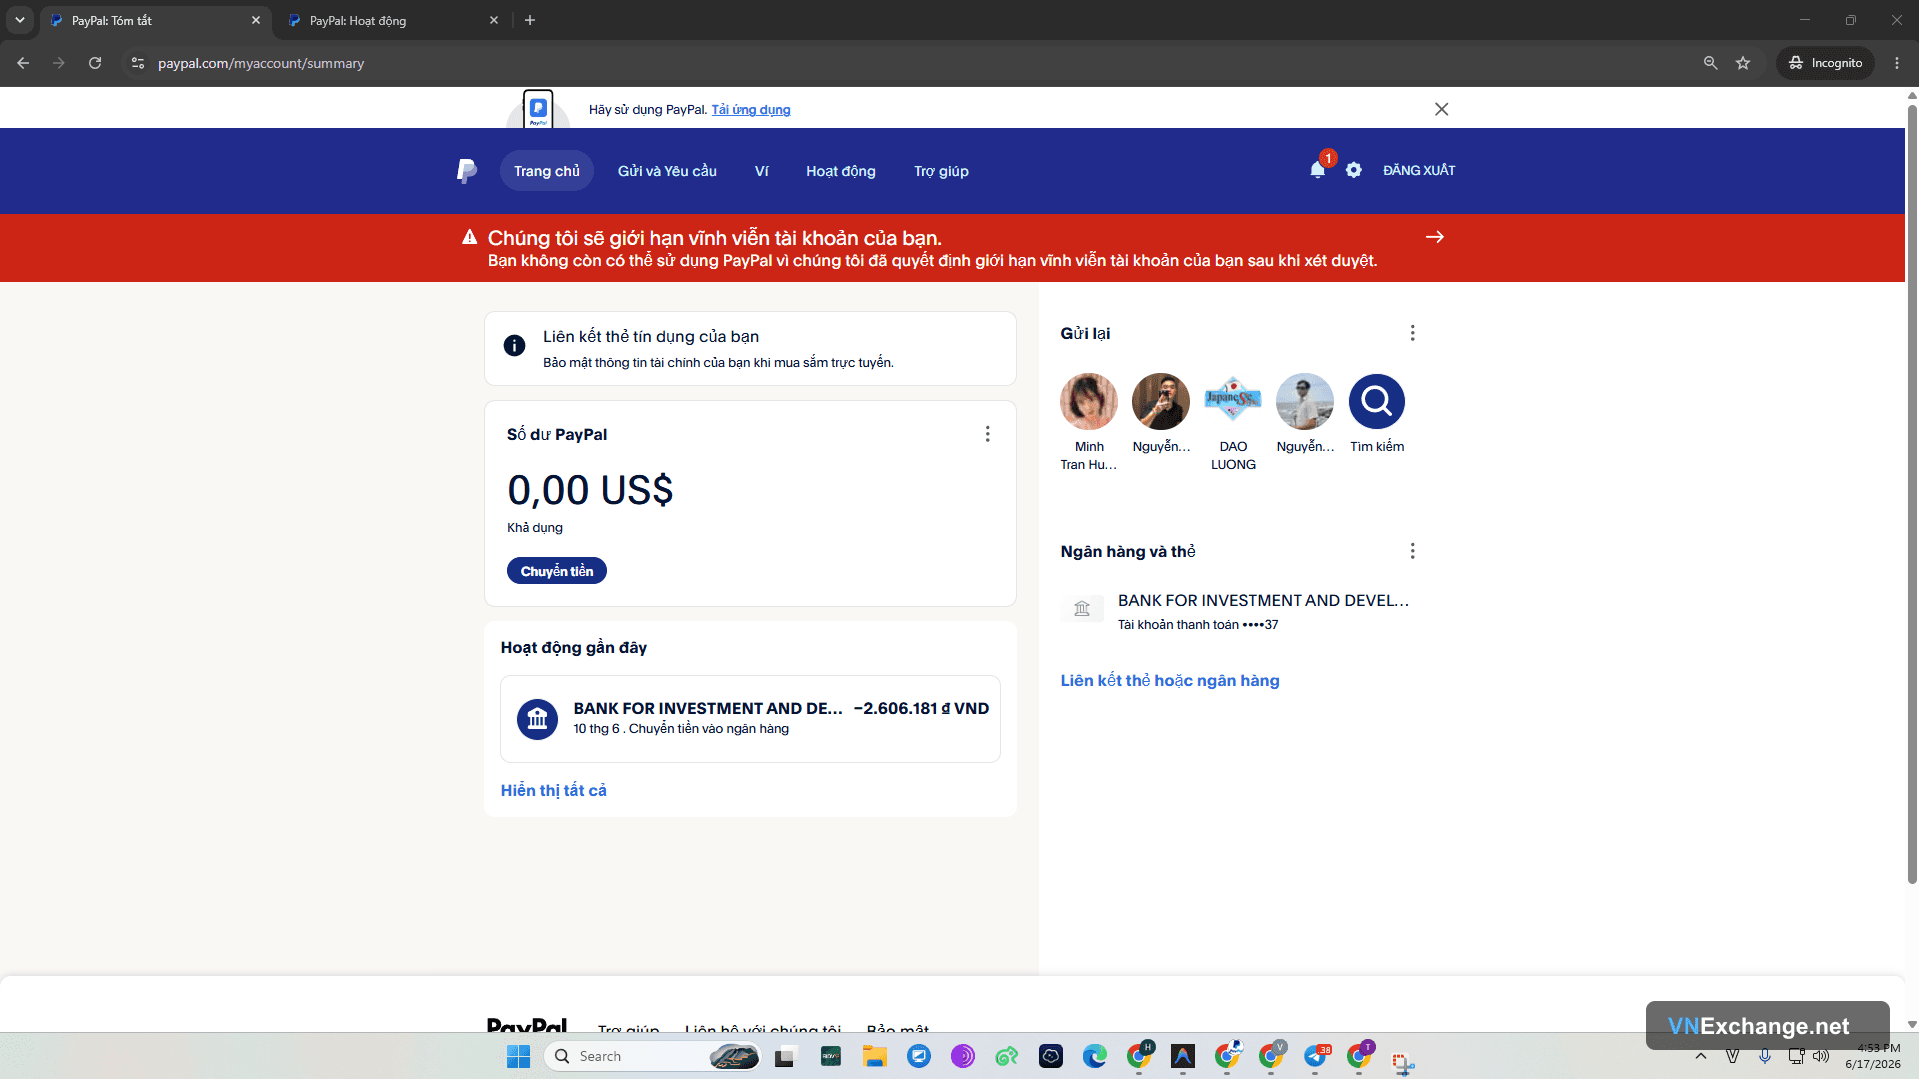Open a new browser tab

pyautogui.click(x=530, y=20)
